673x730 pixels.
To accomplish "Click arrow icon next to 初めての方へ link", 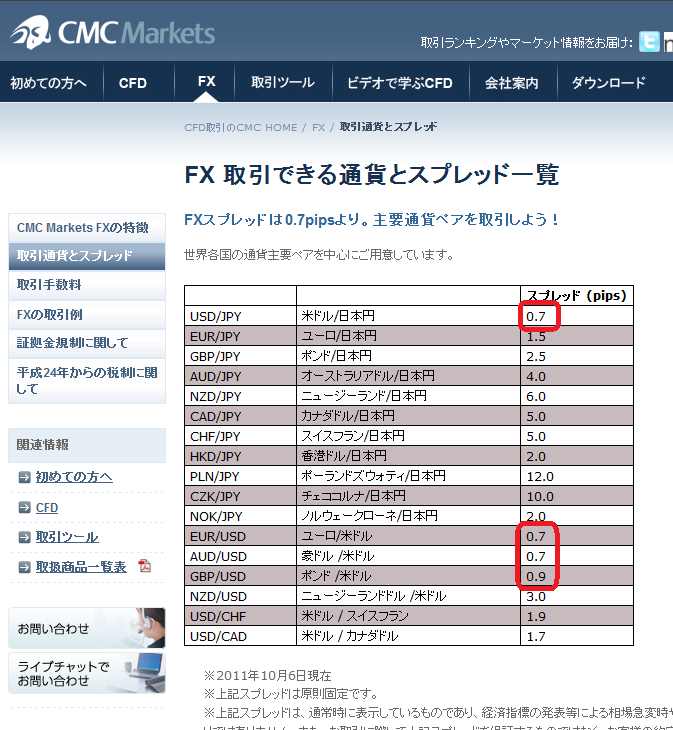I will (25, 477).
